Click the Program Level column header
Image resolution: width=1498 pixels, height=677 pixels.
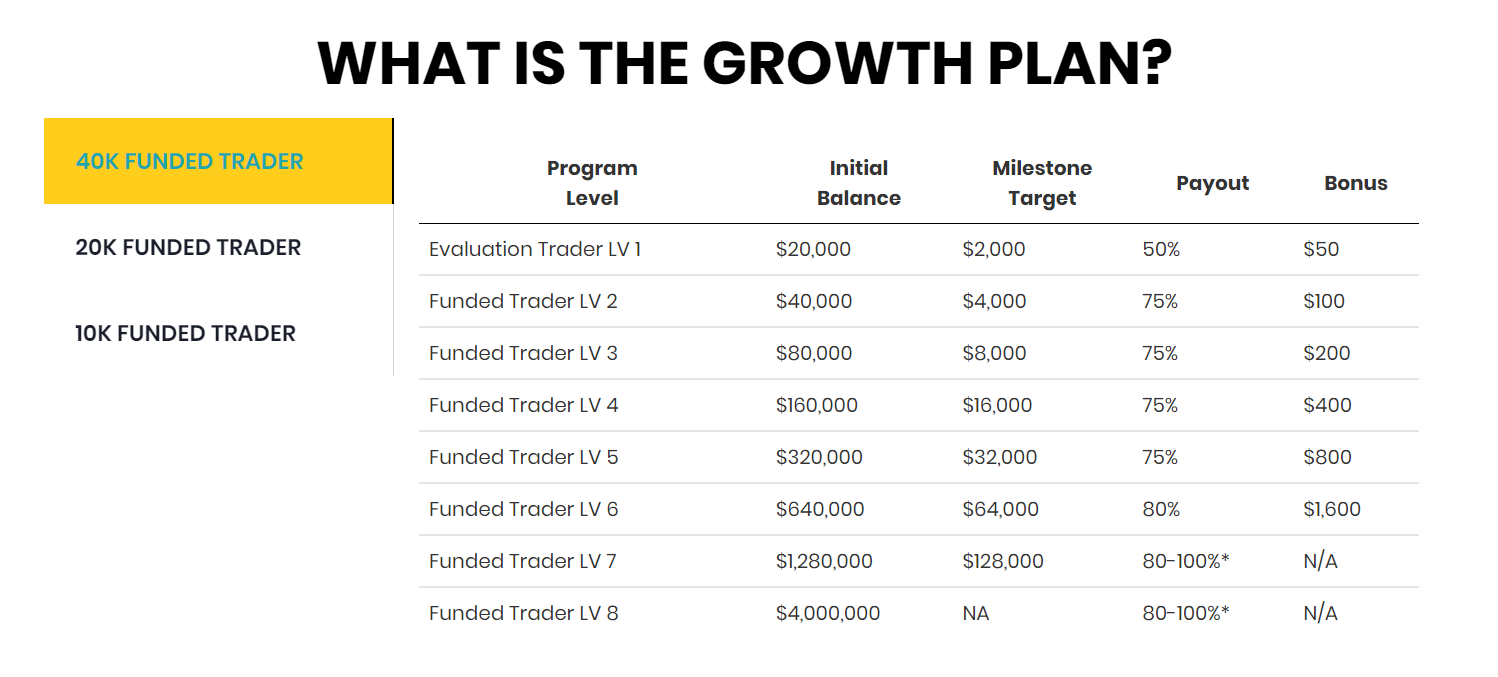pyautogui.click(x=592, y=183)
